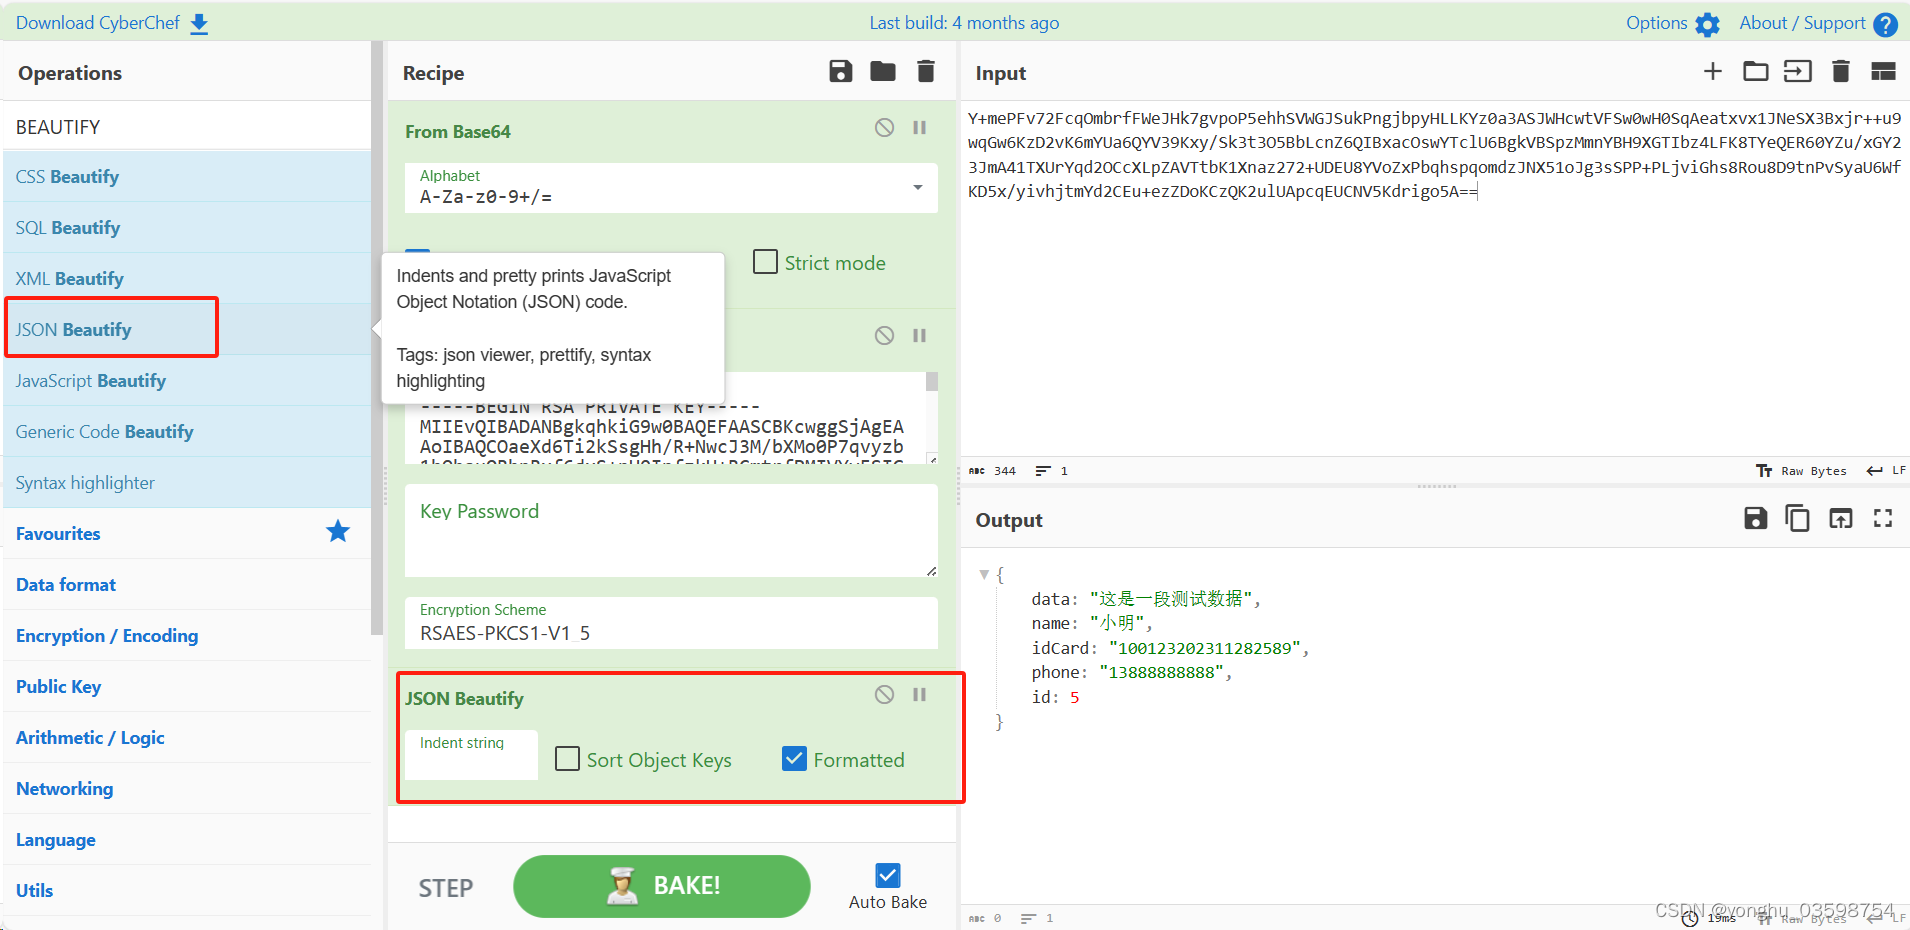1910x930 pixels.
Task: Open the Base64 Alphabet dropdown
Action: coord(916,187)
